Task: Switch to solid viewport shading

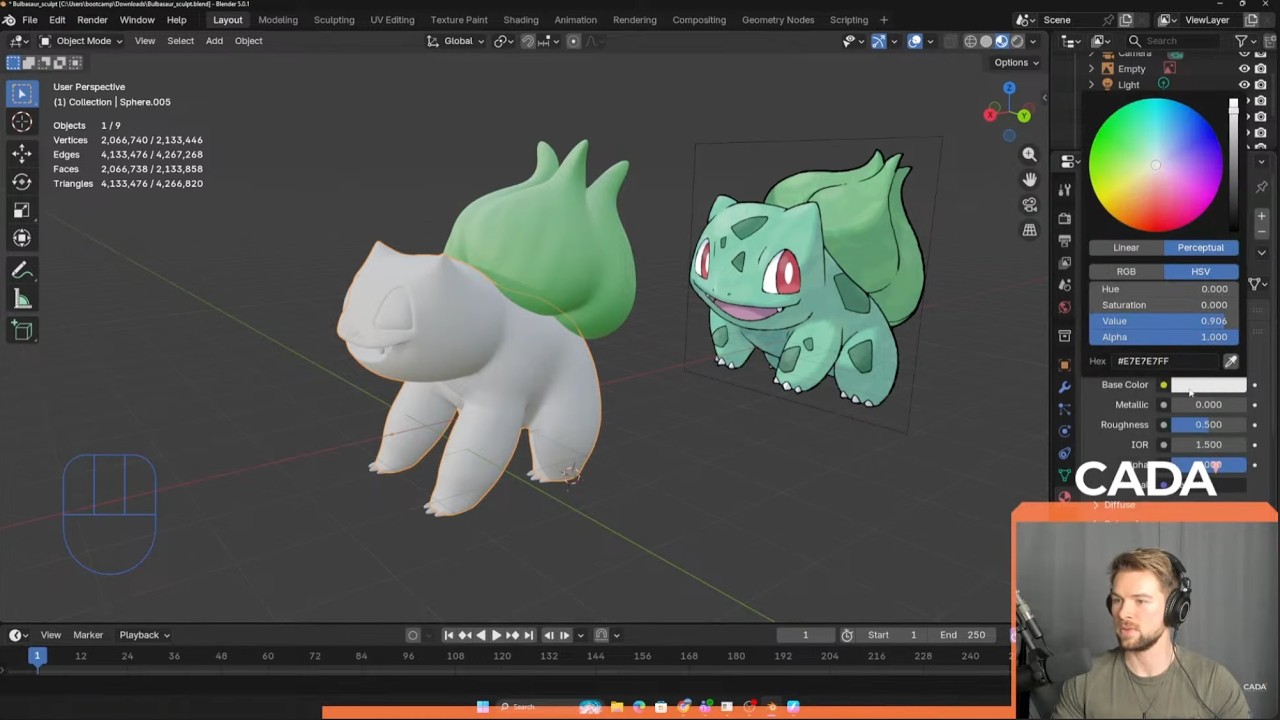Action: point(986,41)
